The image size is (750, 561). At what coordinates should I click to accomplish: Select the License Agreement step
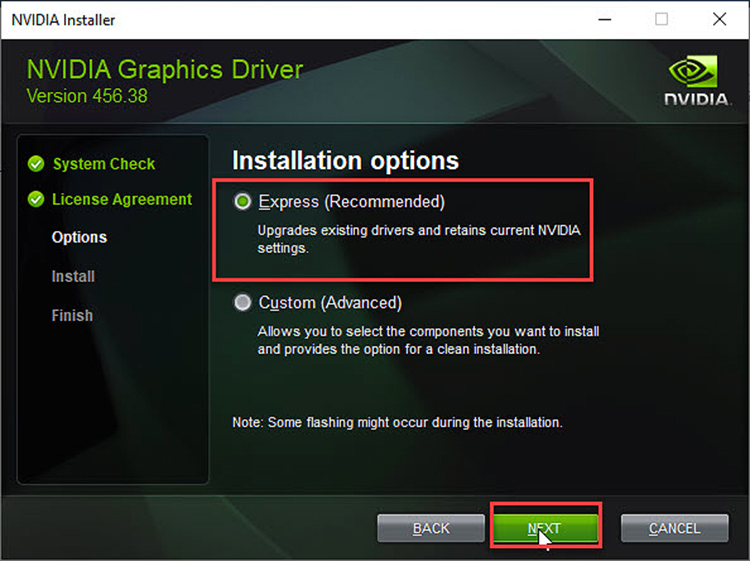(x=122, y=199)
